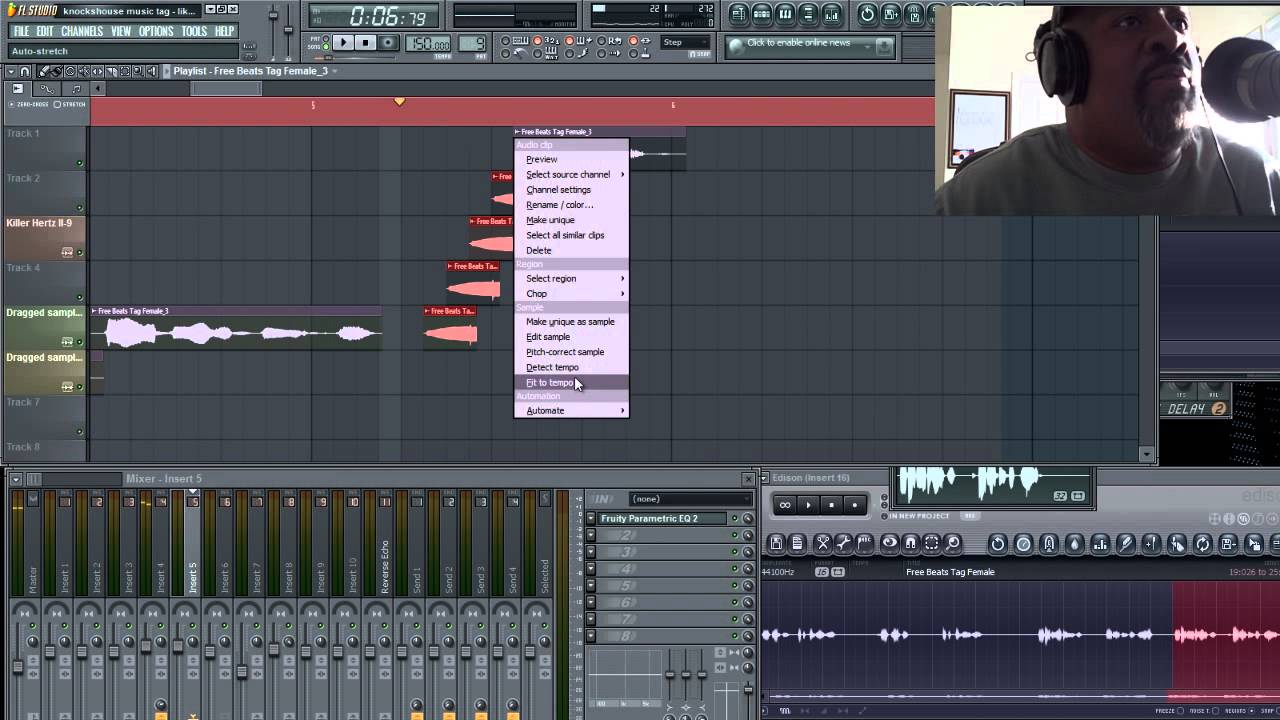Open the OPTIONS menu
The width and height of the screenshot is (1280, 720).
pos(156,31)
